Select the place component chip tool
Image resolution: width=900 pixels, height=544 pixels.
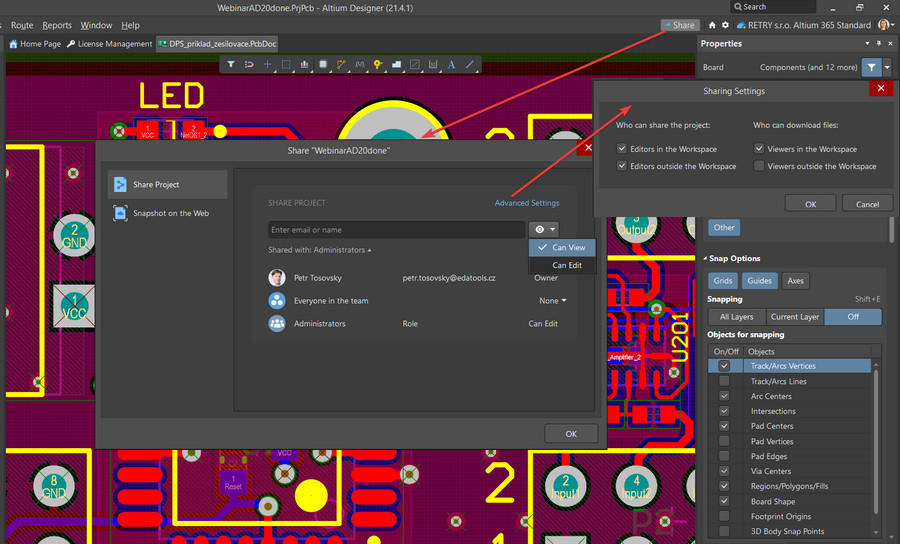click(323, 64)
